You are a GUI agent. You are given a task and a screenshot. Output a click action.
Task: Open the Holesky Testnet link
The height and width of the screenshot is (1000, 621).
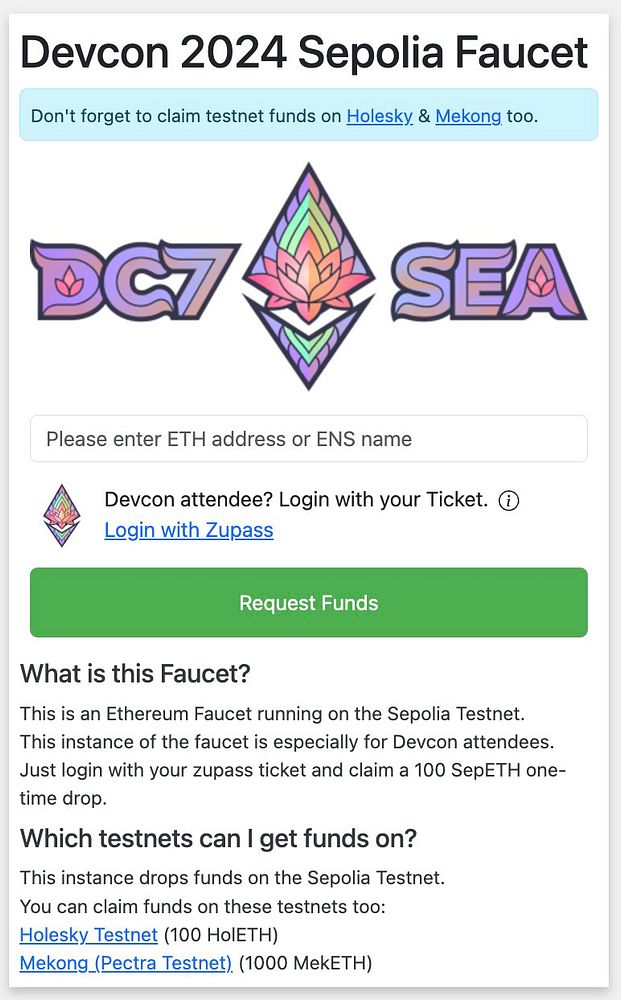click(x=89, y=935)
